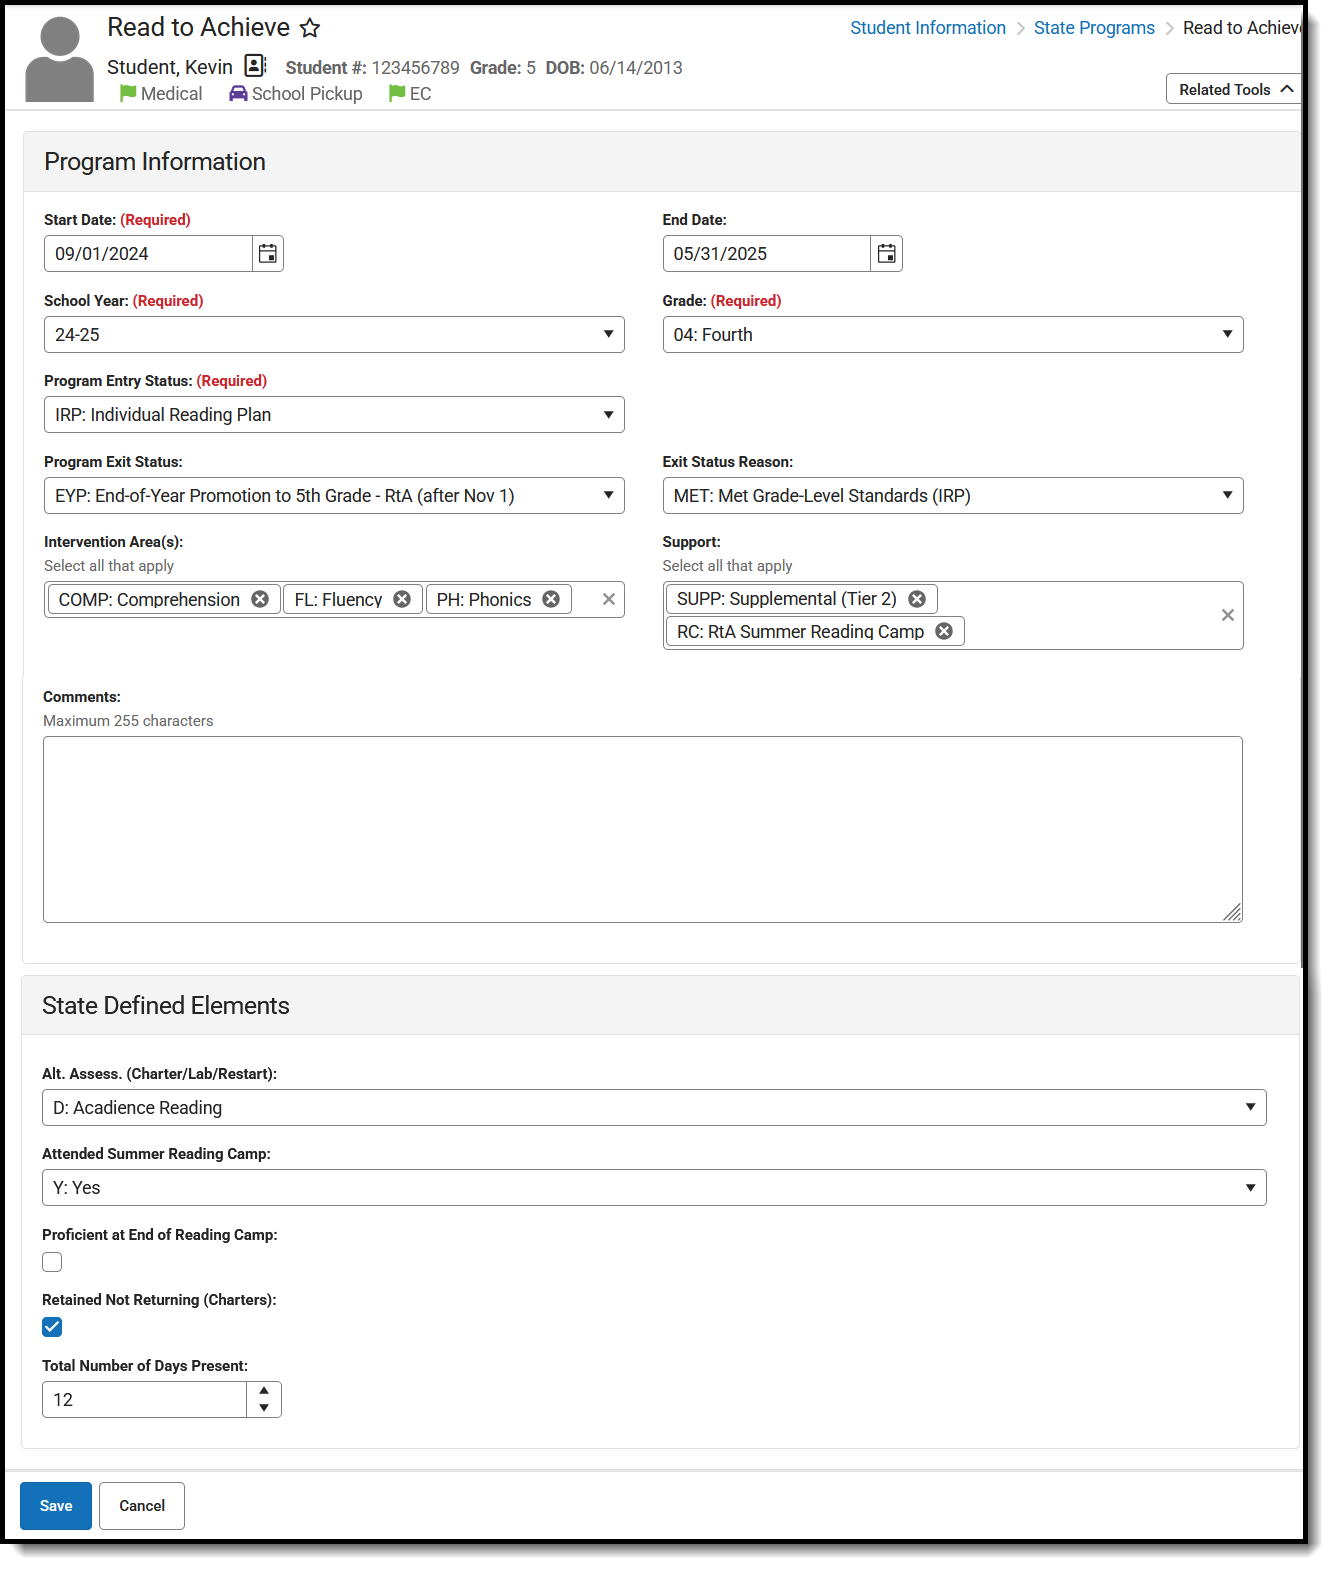The height and width of the screenshot is (1569, 1333).
Task: Favorite Read to Achieve with star icon
Action: 311,29
